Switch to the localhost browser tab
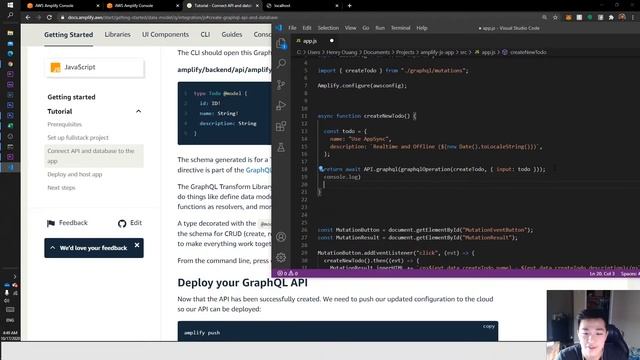Screen dimensions: 640x360 (x=302, y=6)
